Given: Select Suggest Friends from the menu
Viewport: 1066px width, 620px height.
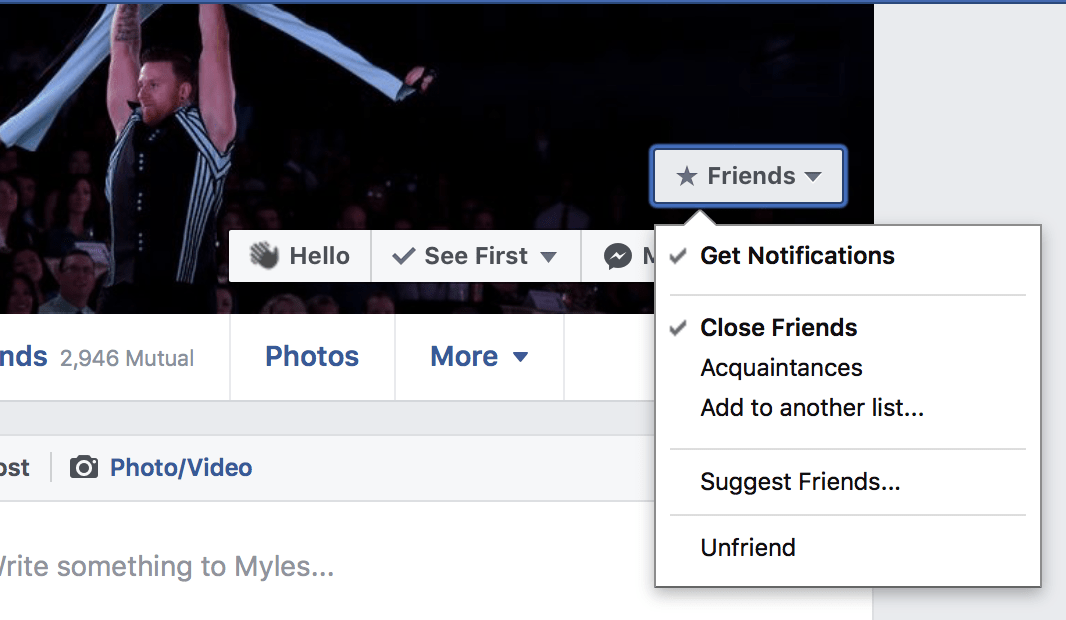Looking at the screenshot, I should pyautogui.click(x=800, y=482).
